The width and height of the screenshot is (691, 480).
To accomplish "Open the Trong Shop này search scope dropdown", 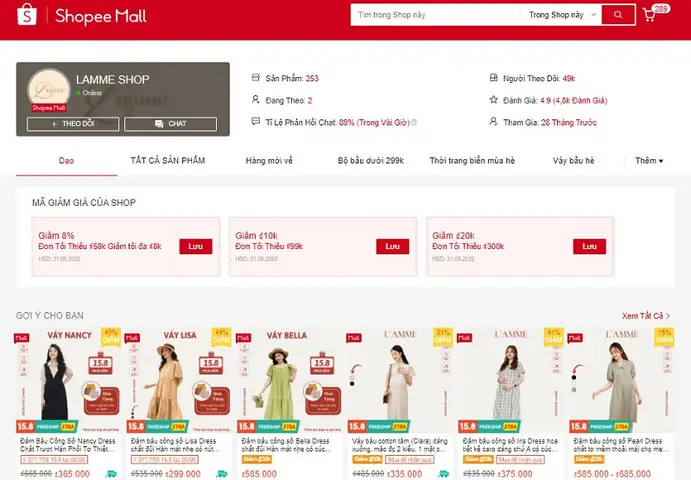I will (563, 15).
